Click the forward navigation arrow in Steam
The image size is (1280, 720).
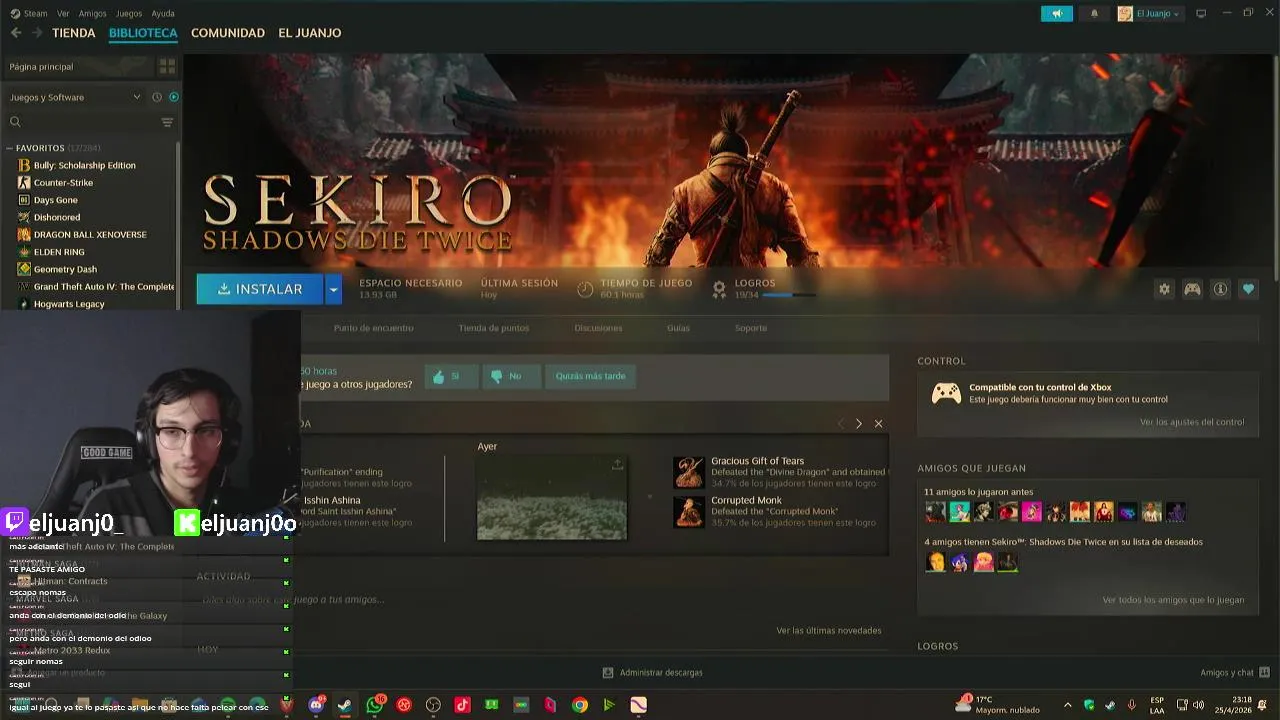tap(37, 33)
